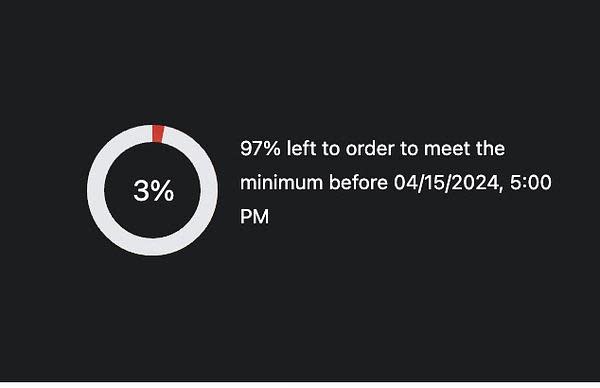Click the bottom arc of the progress ring
600x388 pixels.
tap(153, 246)
